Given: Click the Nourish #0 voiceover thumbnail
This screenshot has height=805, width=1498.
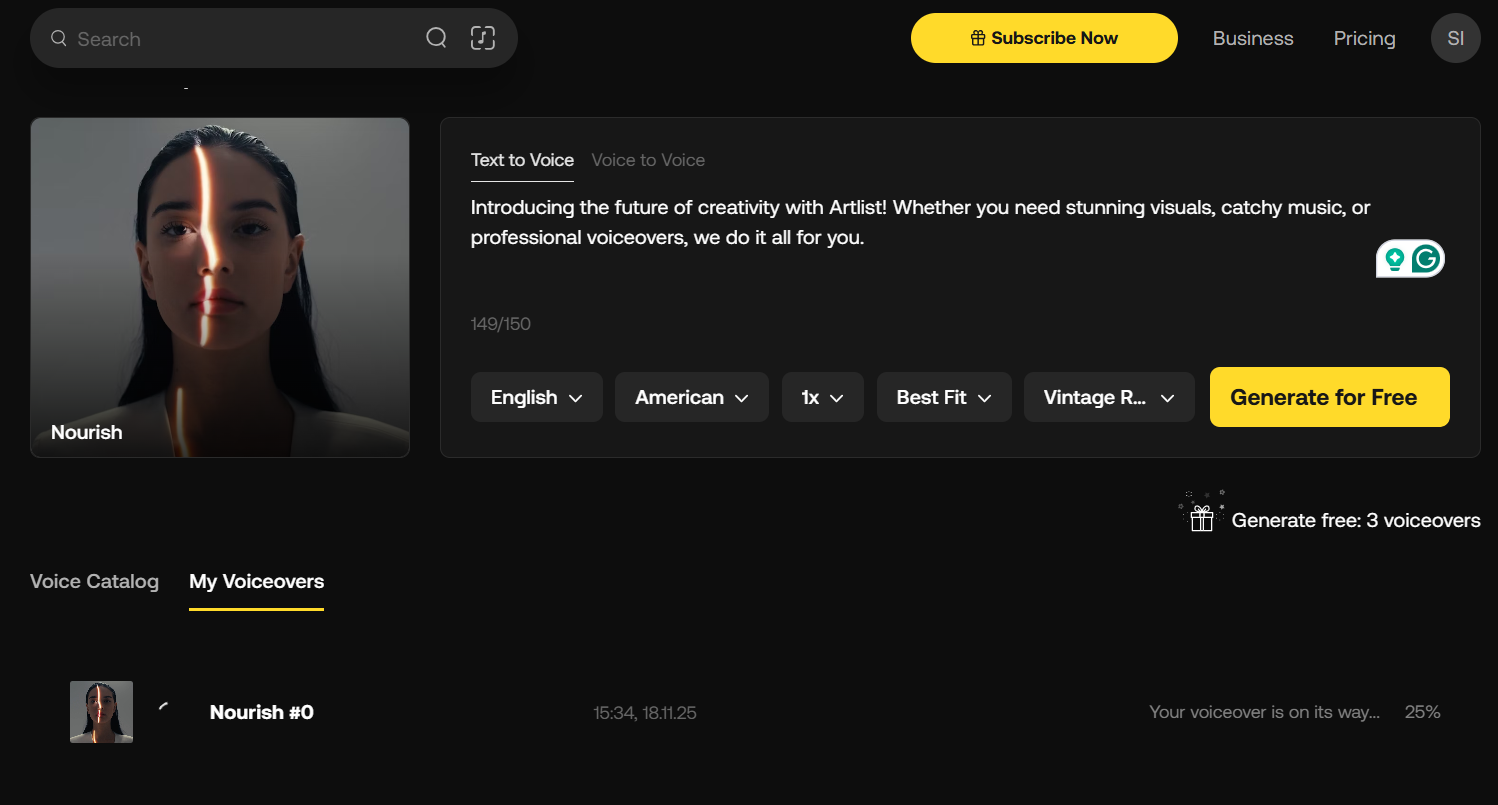Looking at the screenshot, I should click(101, 712).
